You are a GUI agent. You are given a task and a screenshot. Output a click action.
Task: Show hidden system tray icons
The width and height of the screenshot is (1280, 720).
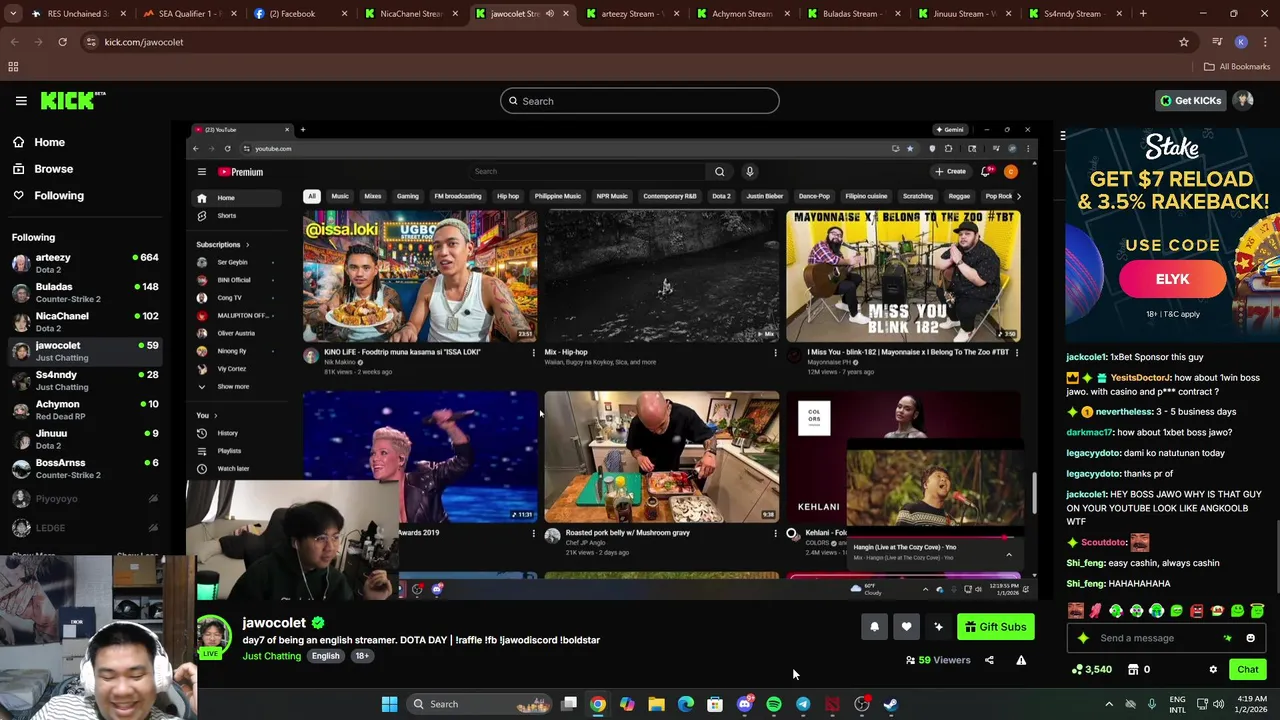1108,704
